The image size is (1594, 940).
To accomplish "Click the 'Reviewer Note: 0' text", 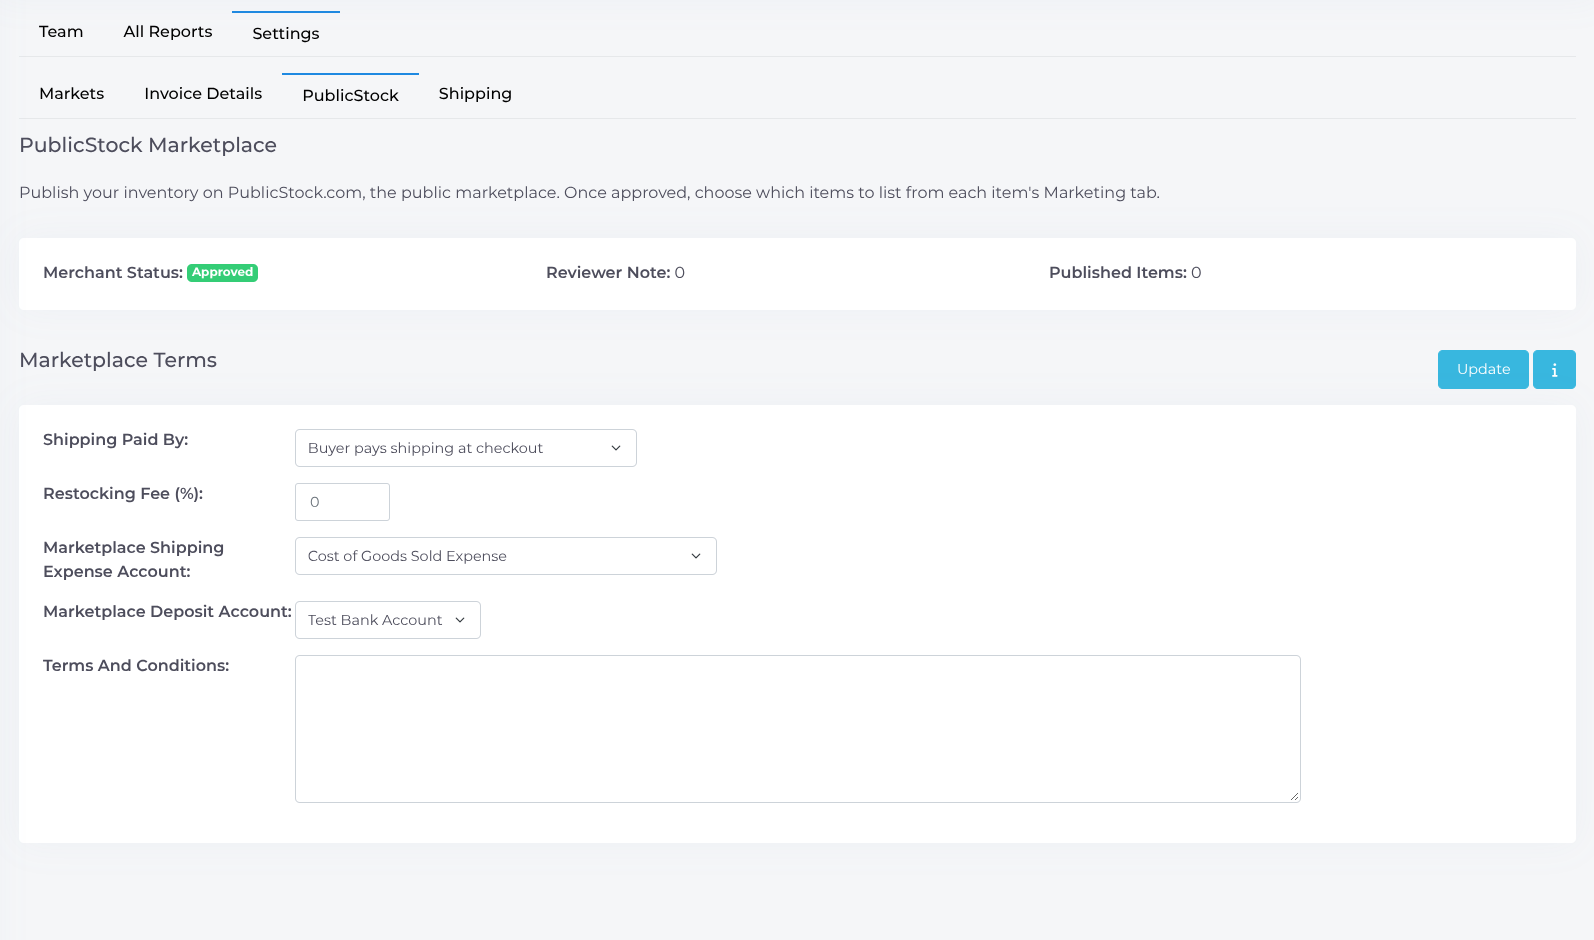I will (615, 273).
